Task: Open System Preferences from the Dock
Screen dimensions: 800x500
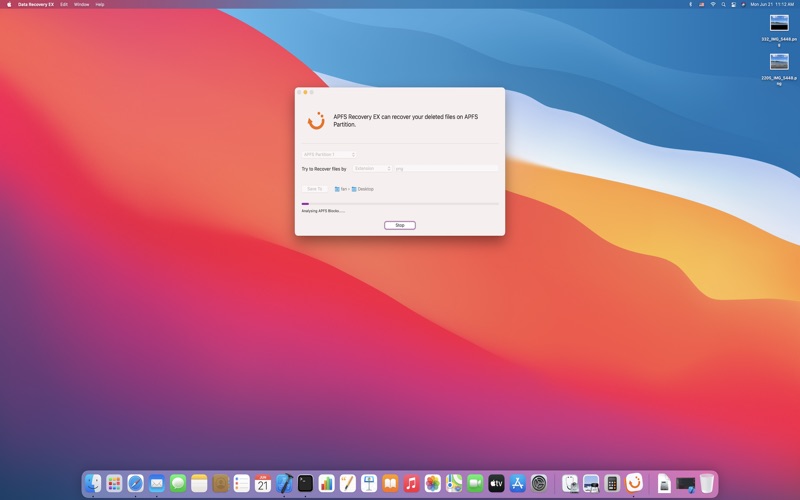Action: click(539, 483)
